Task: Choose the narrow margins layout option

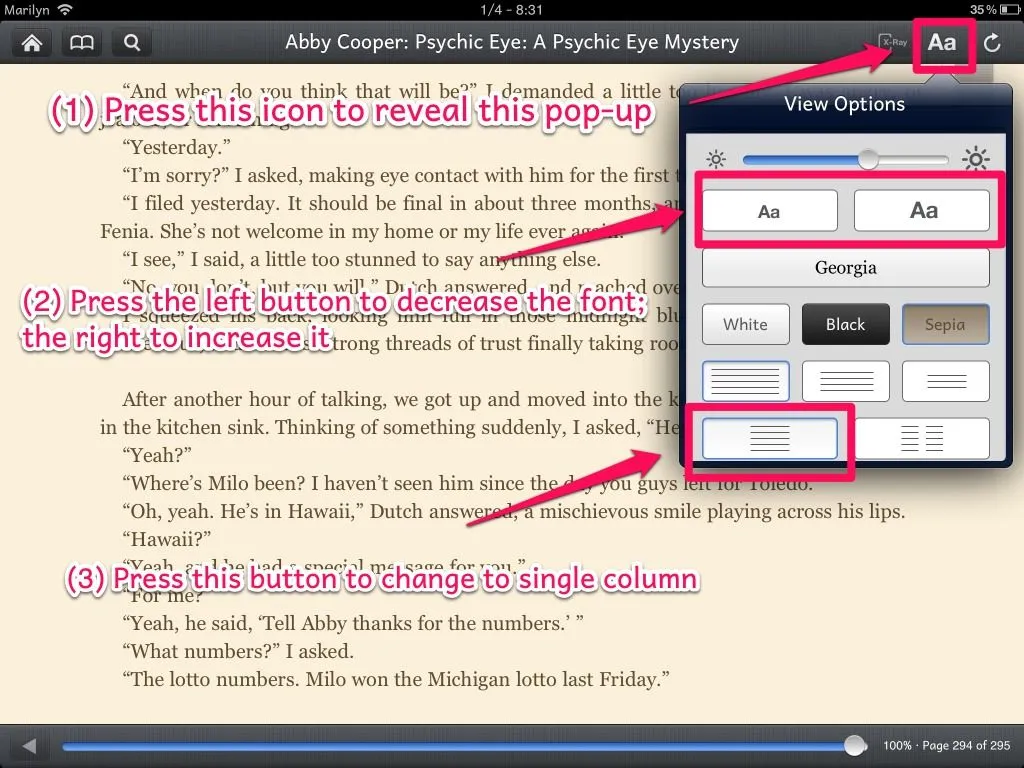Action: tap(745, 382)
